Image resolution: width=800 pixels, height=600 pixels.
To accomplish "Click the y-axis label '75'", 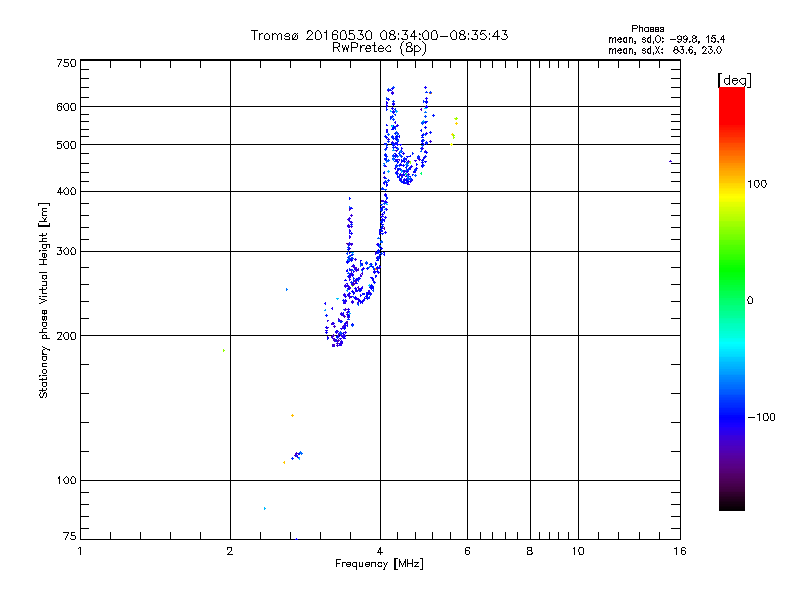I will [70, 536].
